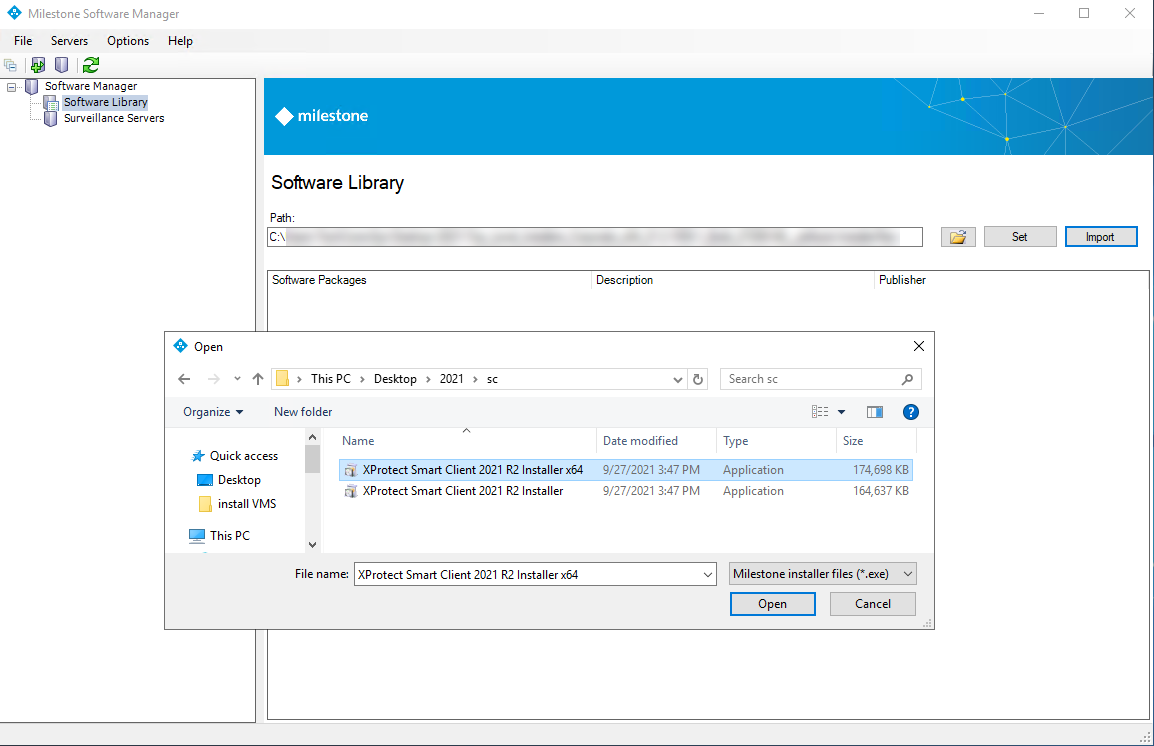The width and height of the screenshot is (1154, 746).
Task: Navigate back in the Open dialog
Action: pos(184,379)
